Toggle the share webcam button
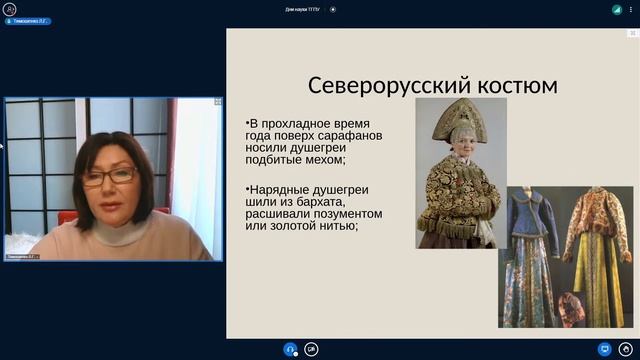 point(311,349)
